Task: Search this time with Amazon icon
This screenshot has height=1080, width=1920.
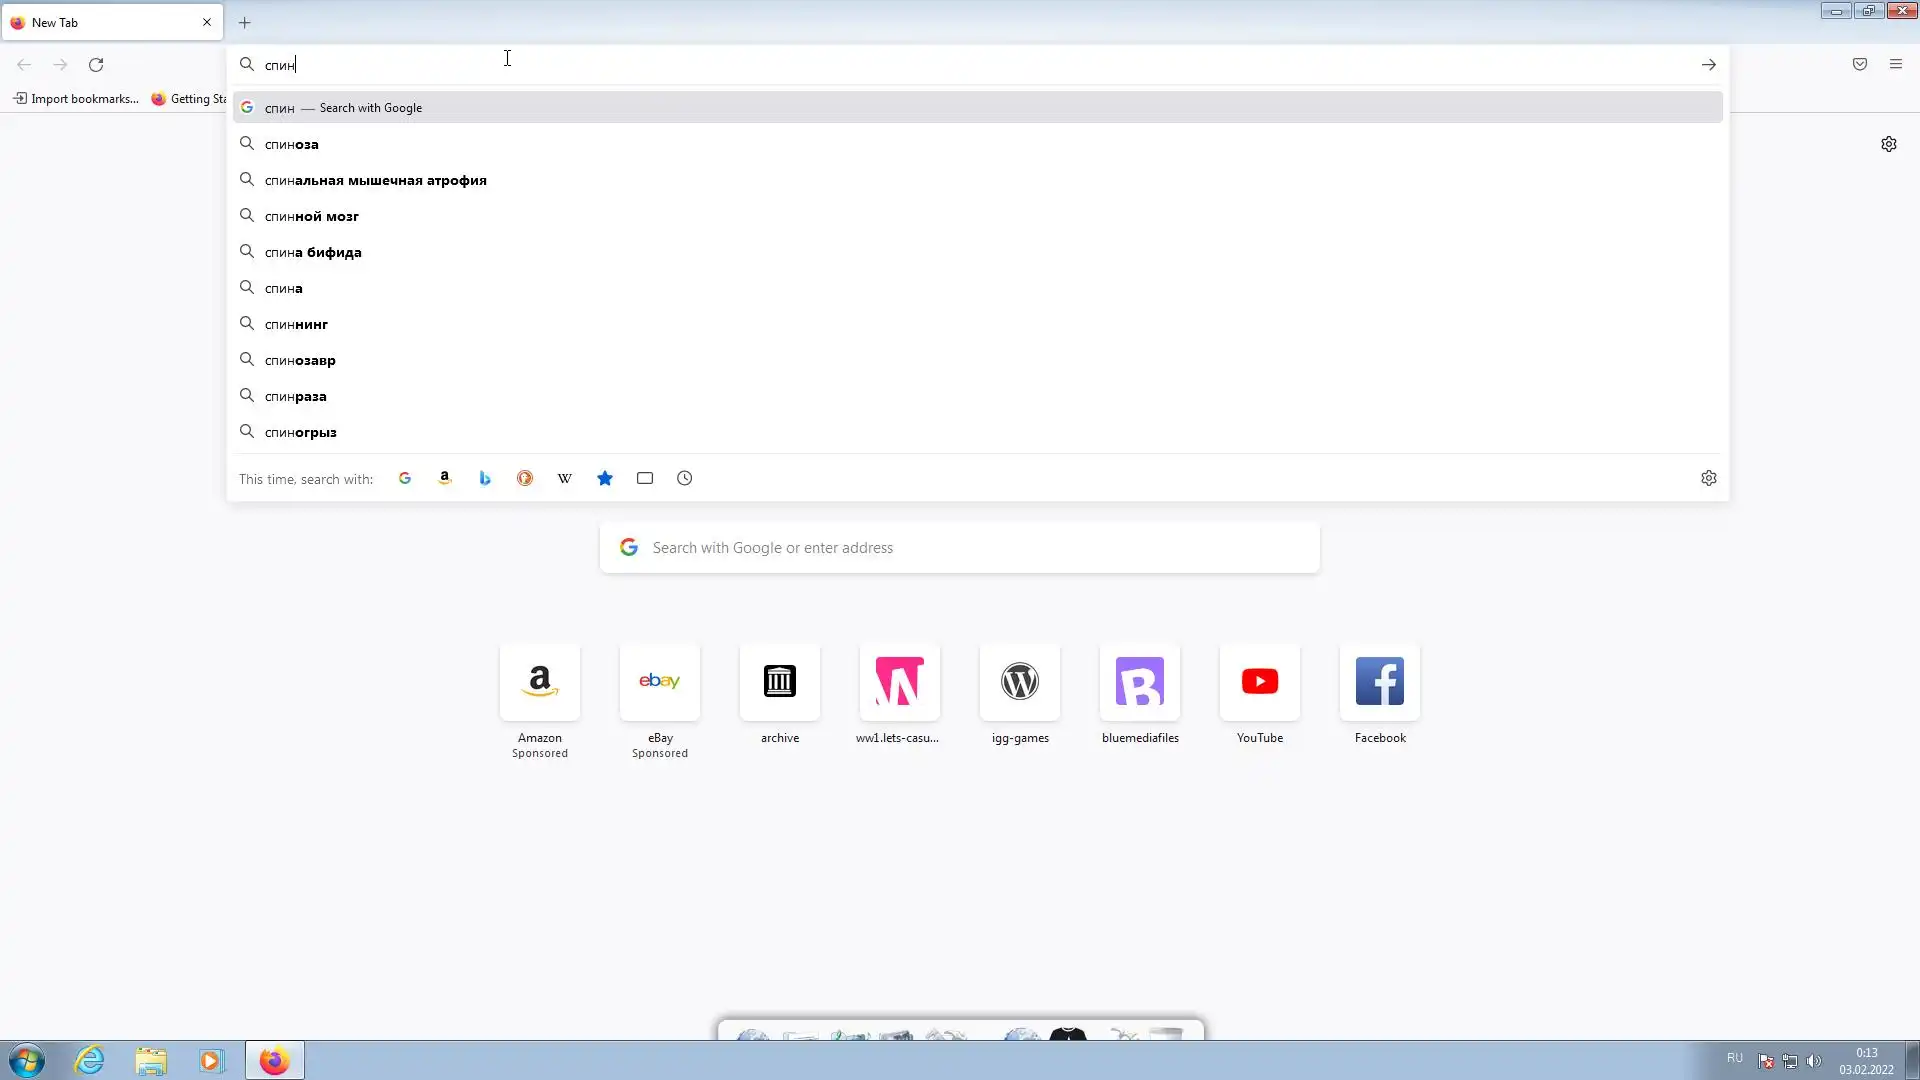Action: 445,478
